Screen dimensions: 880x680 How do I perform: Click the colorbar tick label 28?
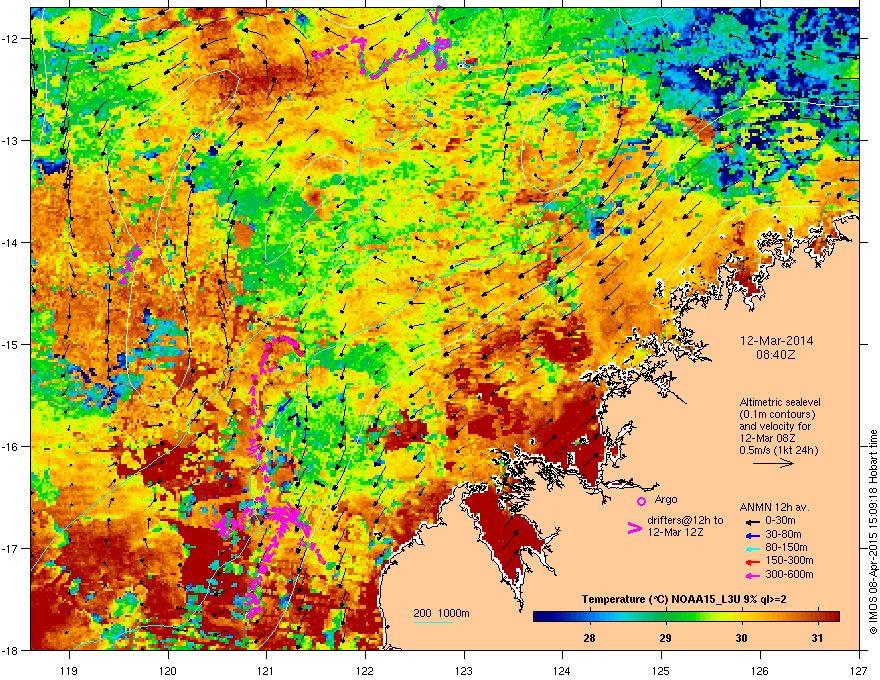589,638
